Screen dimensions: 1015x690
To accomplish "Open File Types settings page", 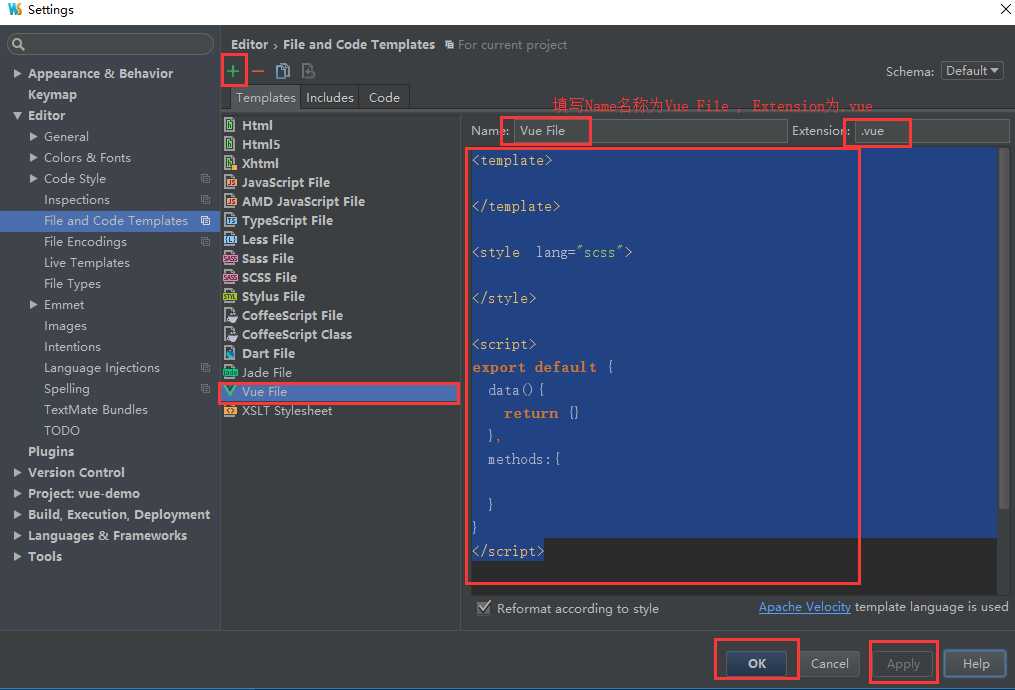I will [72, 284].
